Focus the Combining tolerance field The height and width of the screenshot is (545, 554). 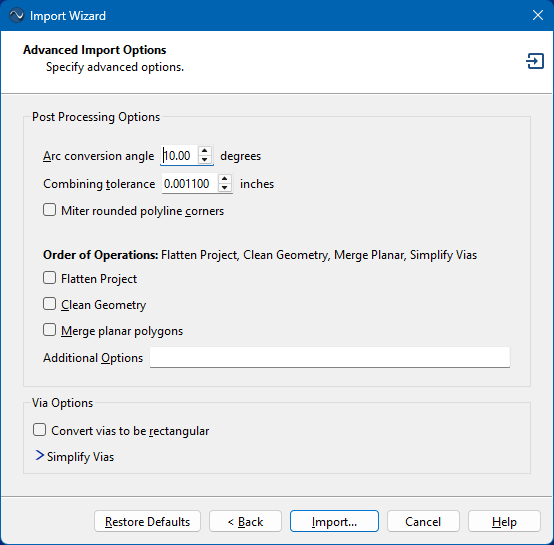click(189, 184)
